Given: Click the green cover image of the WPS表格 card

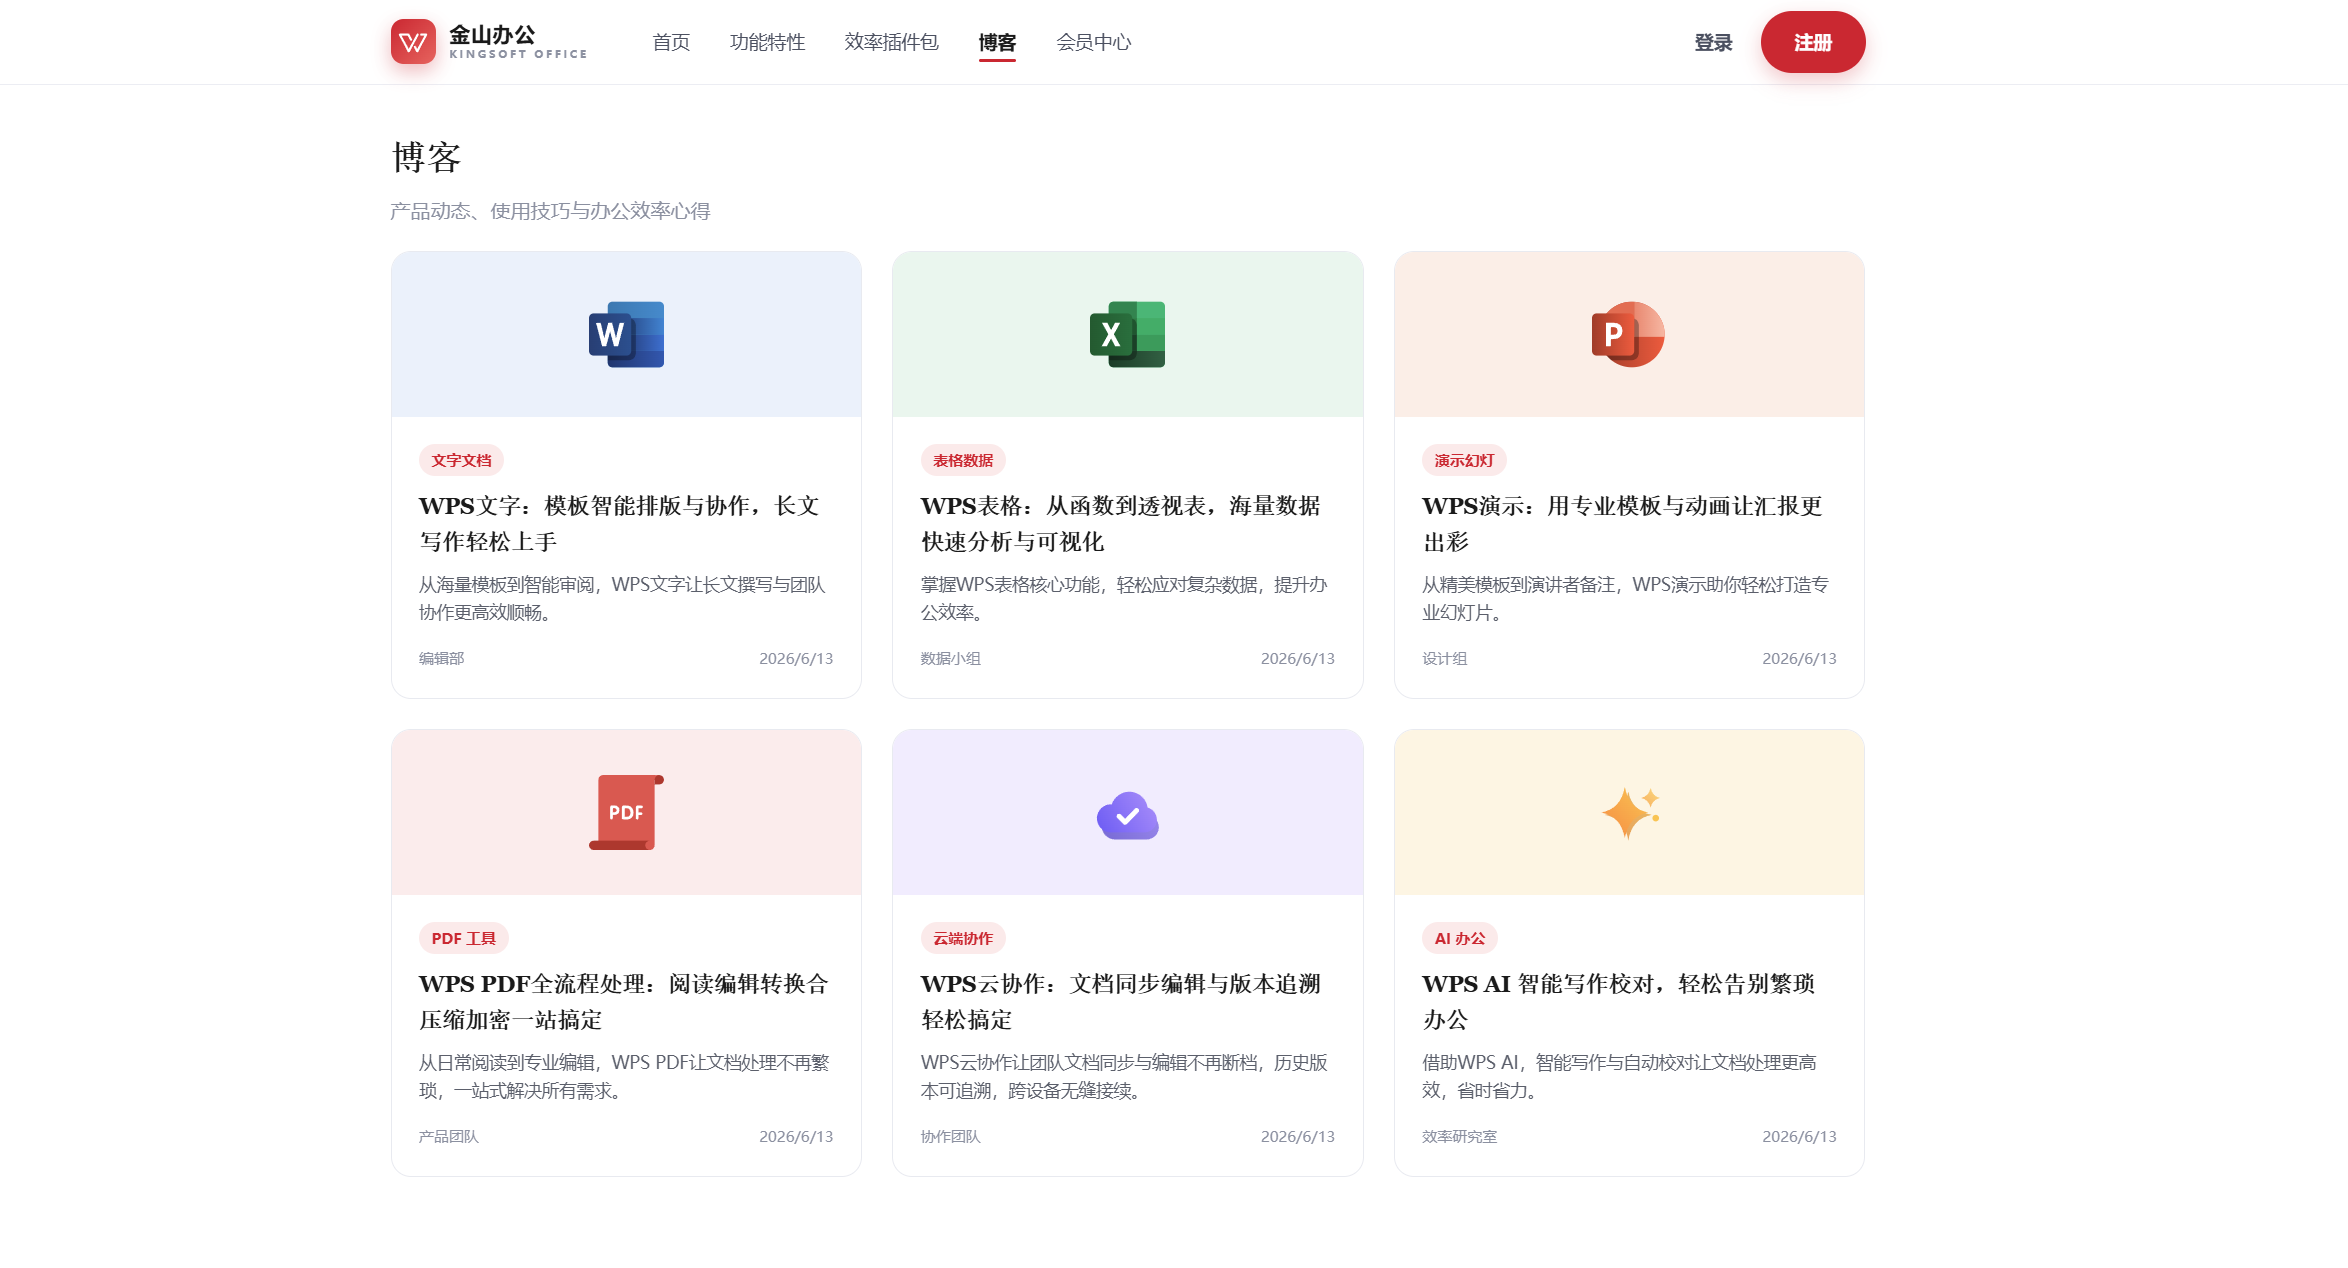Looking at the screenshot, I should (x=1127, y=334).
